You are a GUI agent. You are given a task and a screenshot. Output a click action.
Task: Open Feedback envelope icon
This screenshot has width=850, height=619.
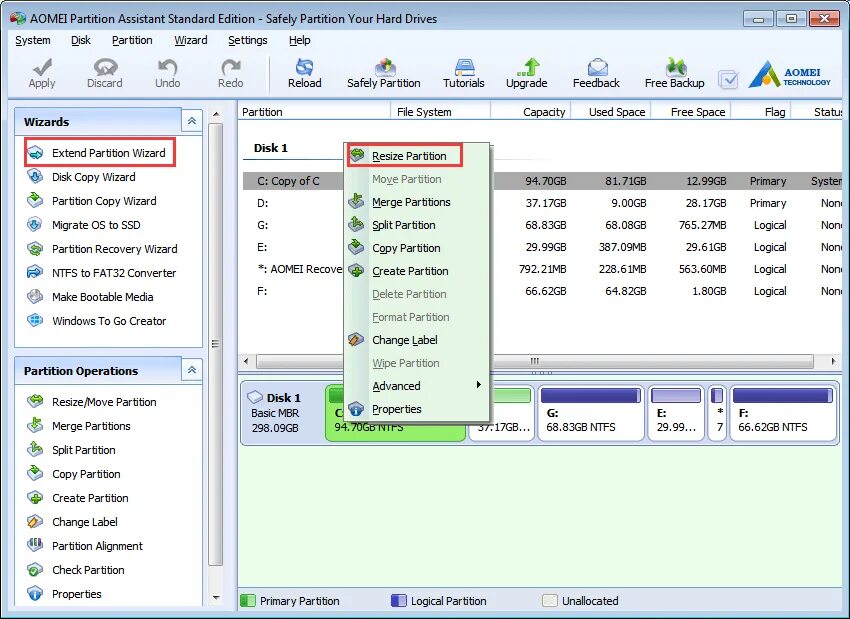point(597,67)
